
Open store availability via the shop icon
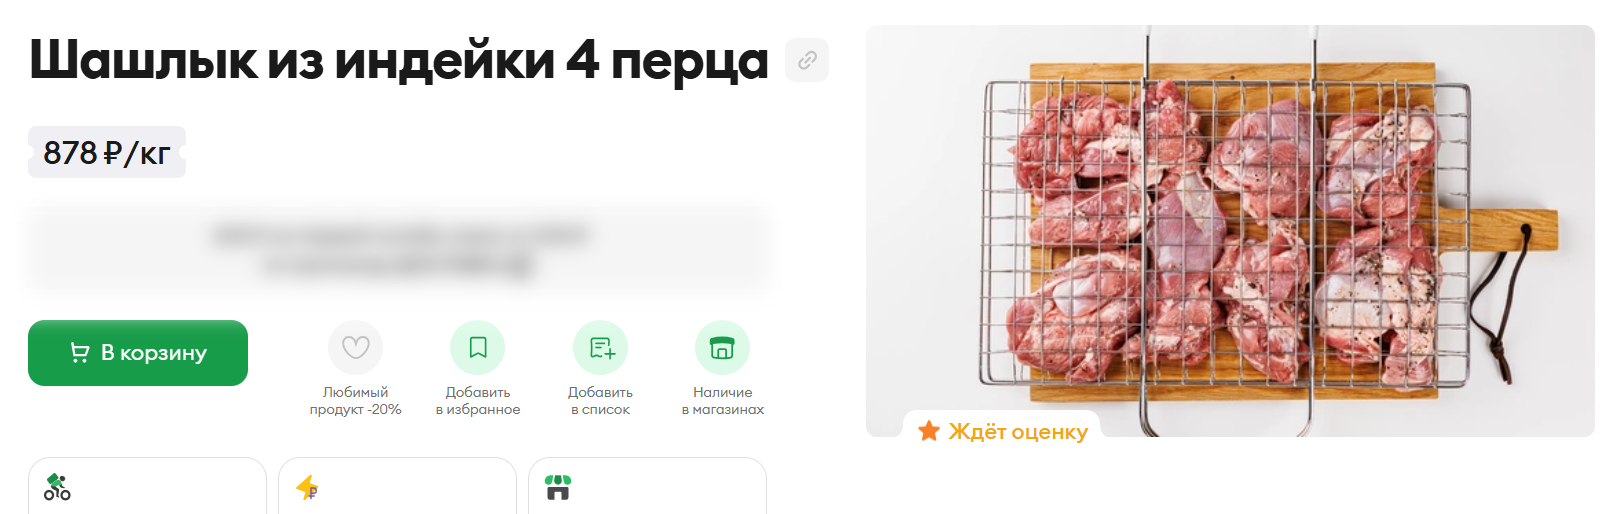click(x=722, y=347)
